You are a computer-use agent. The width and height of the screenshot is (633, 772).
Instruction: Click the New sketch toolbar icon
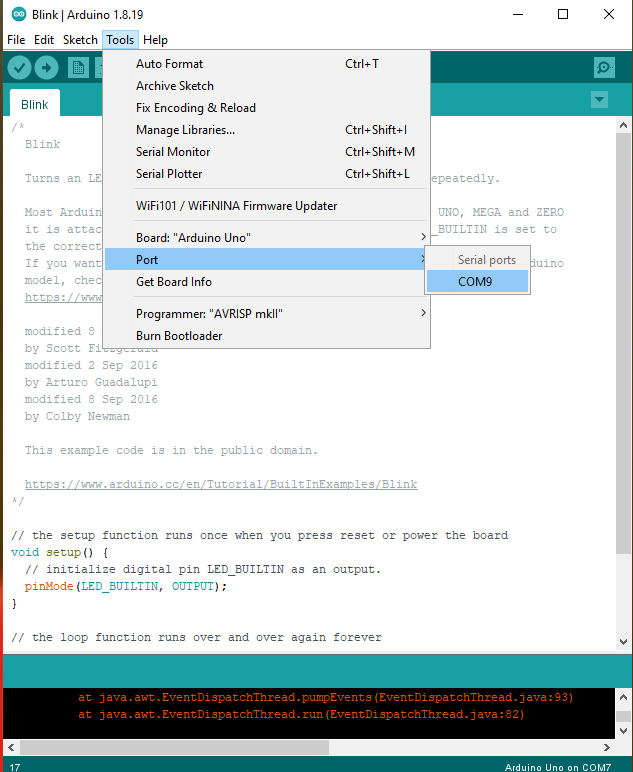[78, 67]
